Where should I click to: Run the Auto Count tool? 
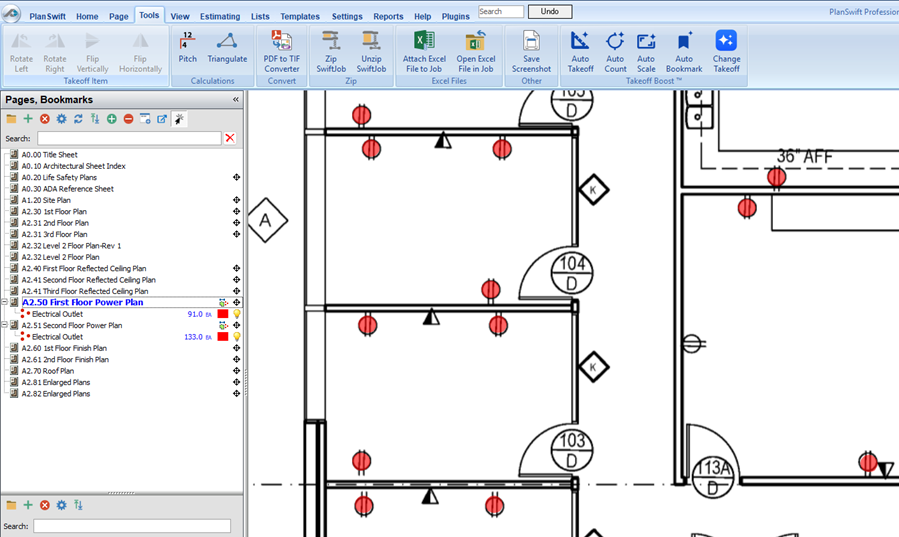point(615,52)
